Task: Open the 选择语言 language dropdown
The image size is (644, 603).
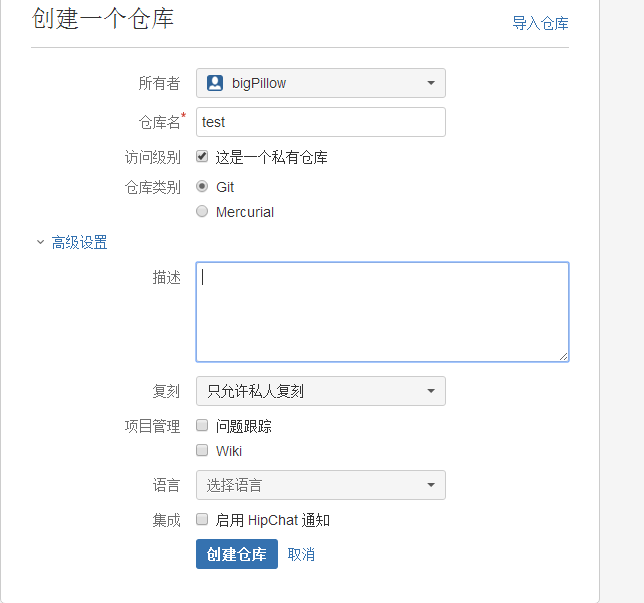Action: 321,485
